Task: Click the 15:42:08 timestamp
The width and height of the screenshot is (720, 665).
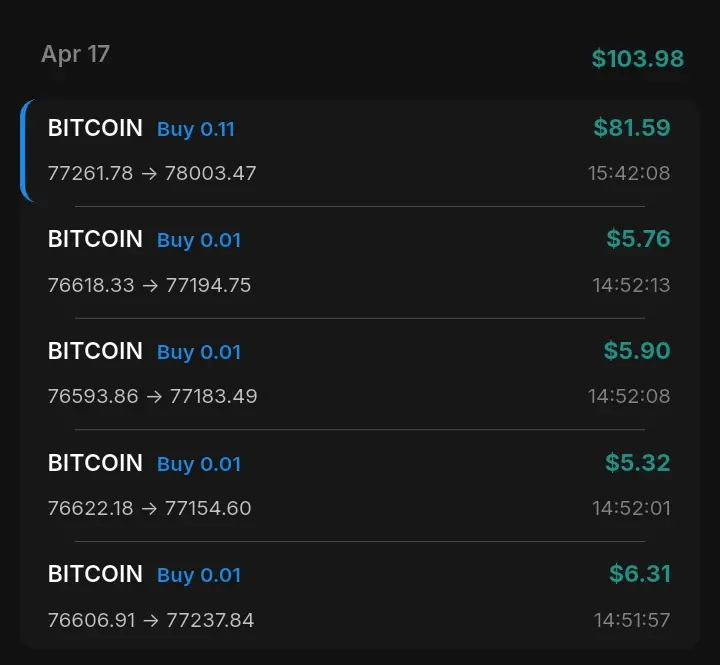Action: pyautogui.click(x=628, y=173)
